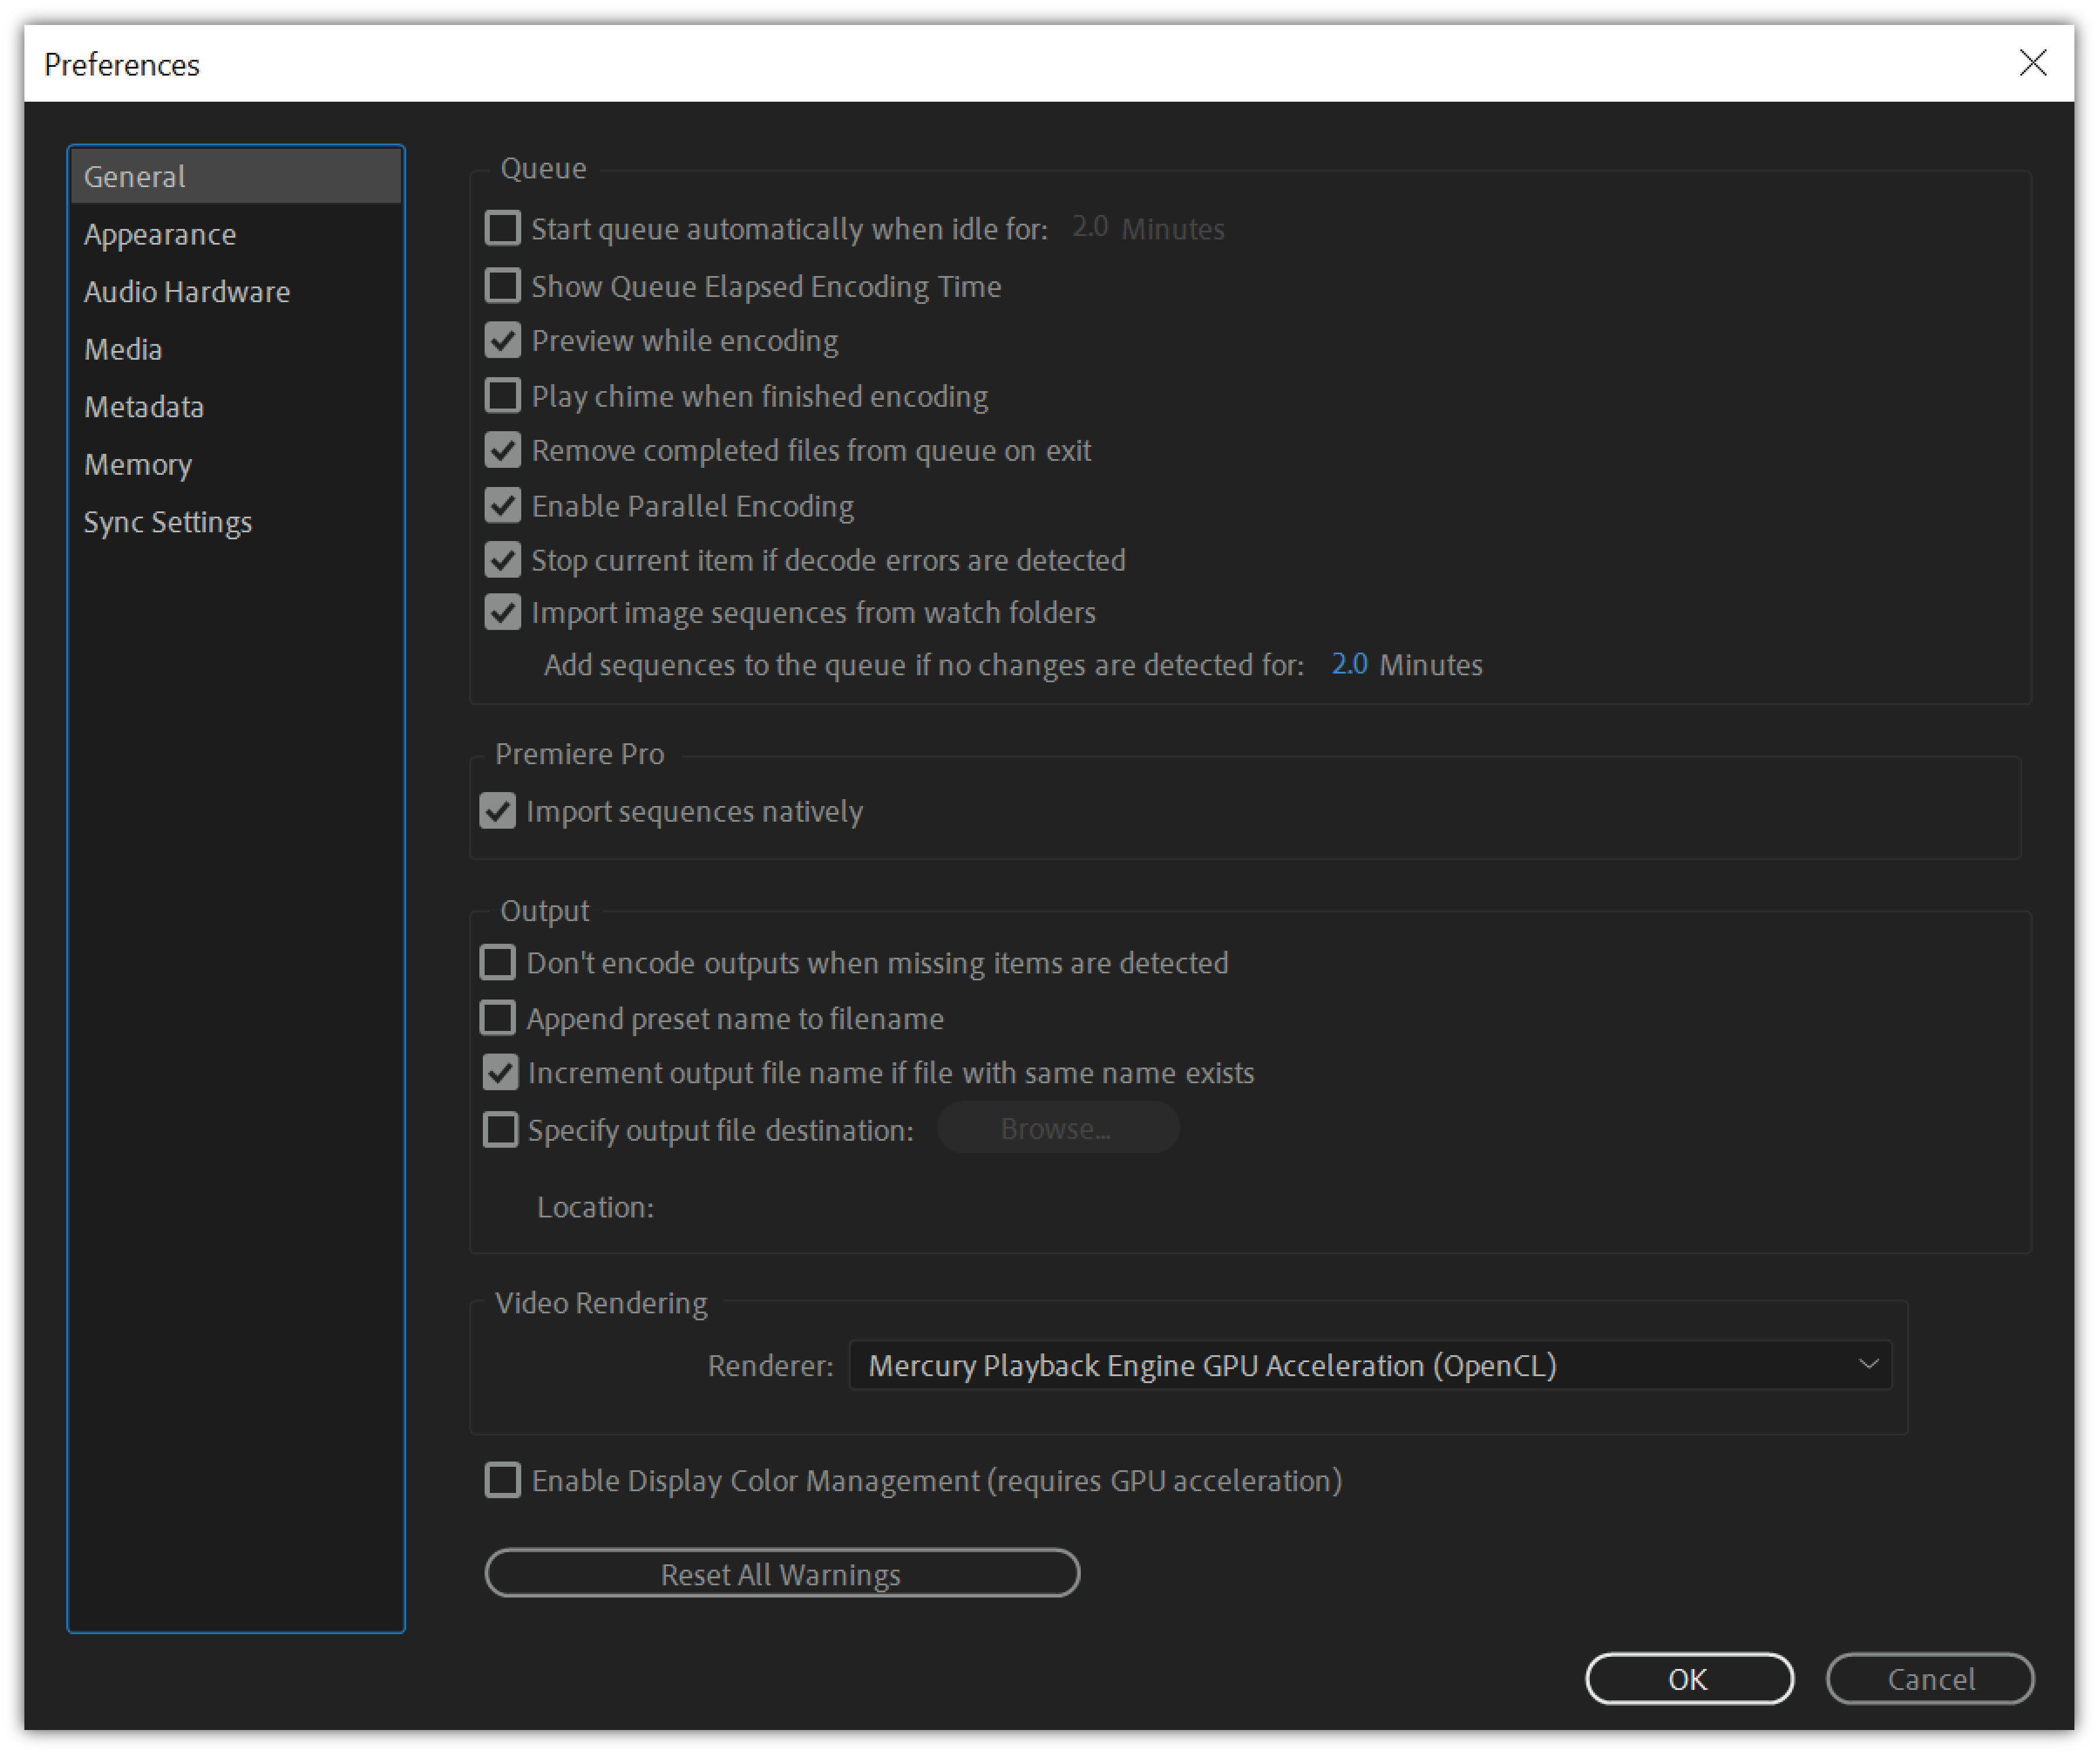
Task: Open the Appearance preferences category
Action: coord(160,234)
